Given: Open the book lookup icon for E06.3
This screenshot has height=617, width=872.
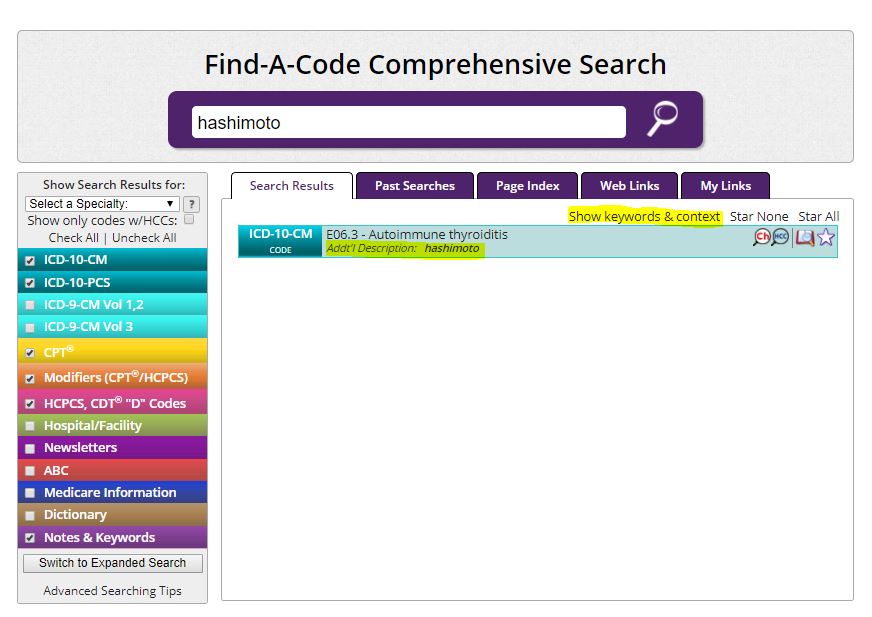Looking at the screenshot, I should (x=805, y=238).
